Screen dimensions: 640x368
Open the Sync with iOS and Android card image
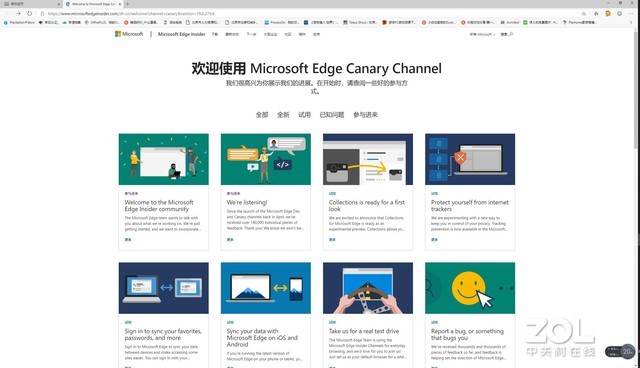(x=266, y=288)
